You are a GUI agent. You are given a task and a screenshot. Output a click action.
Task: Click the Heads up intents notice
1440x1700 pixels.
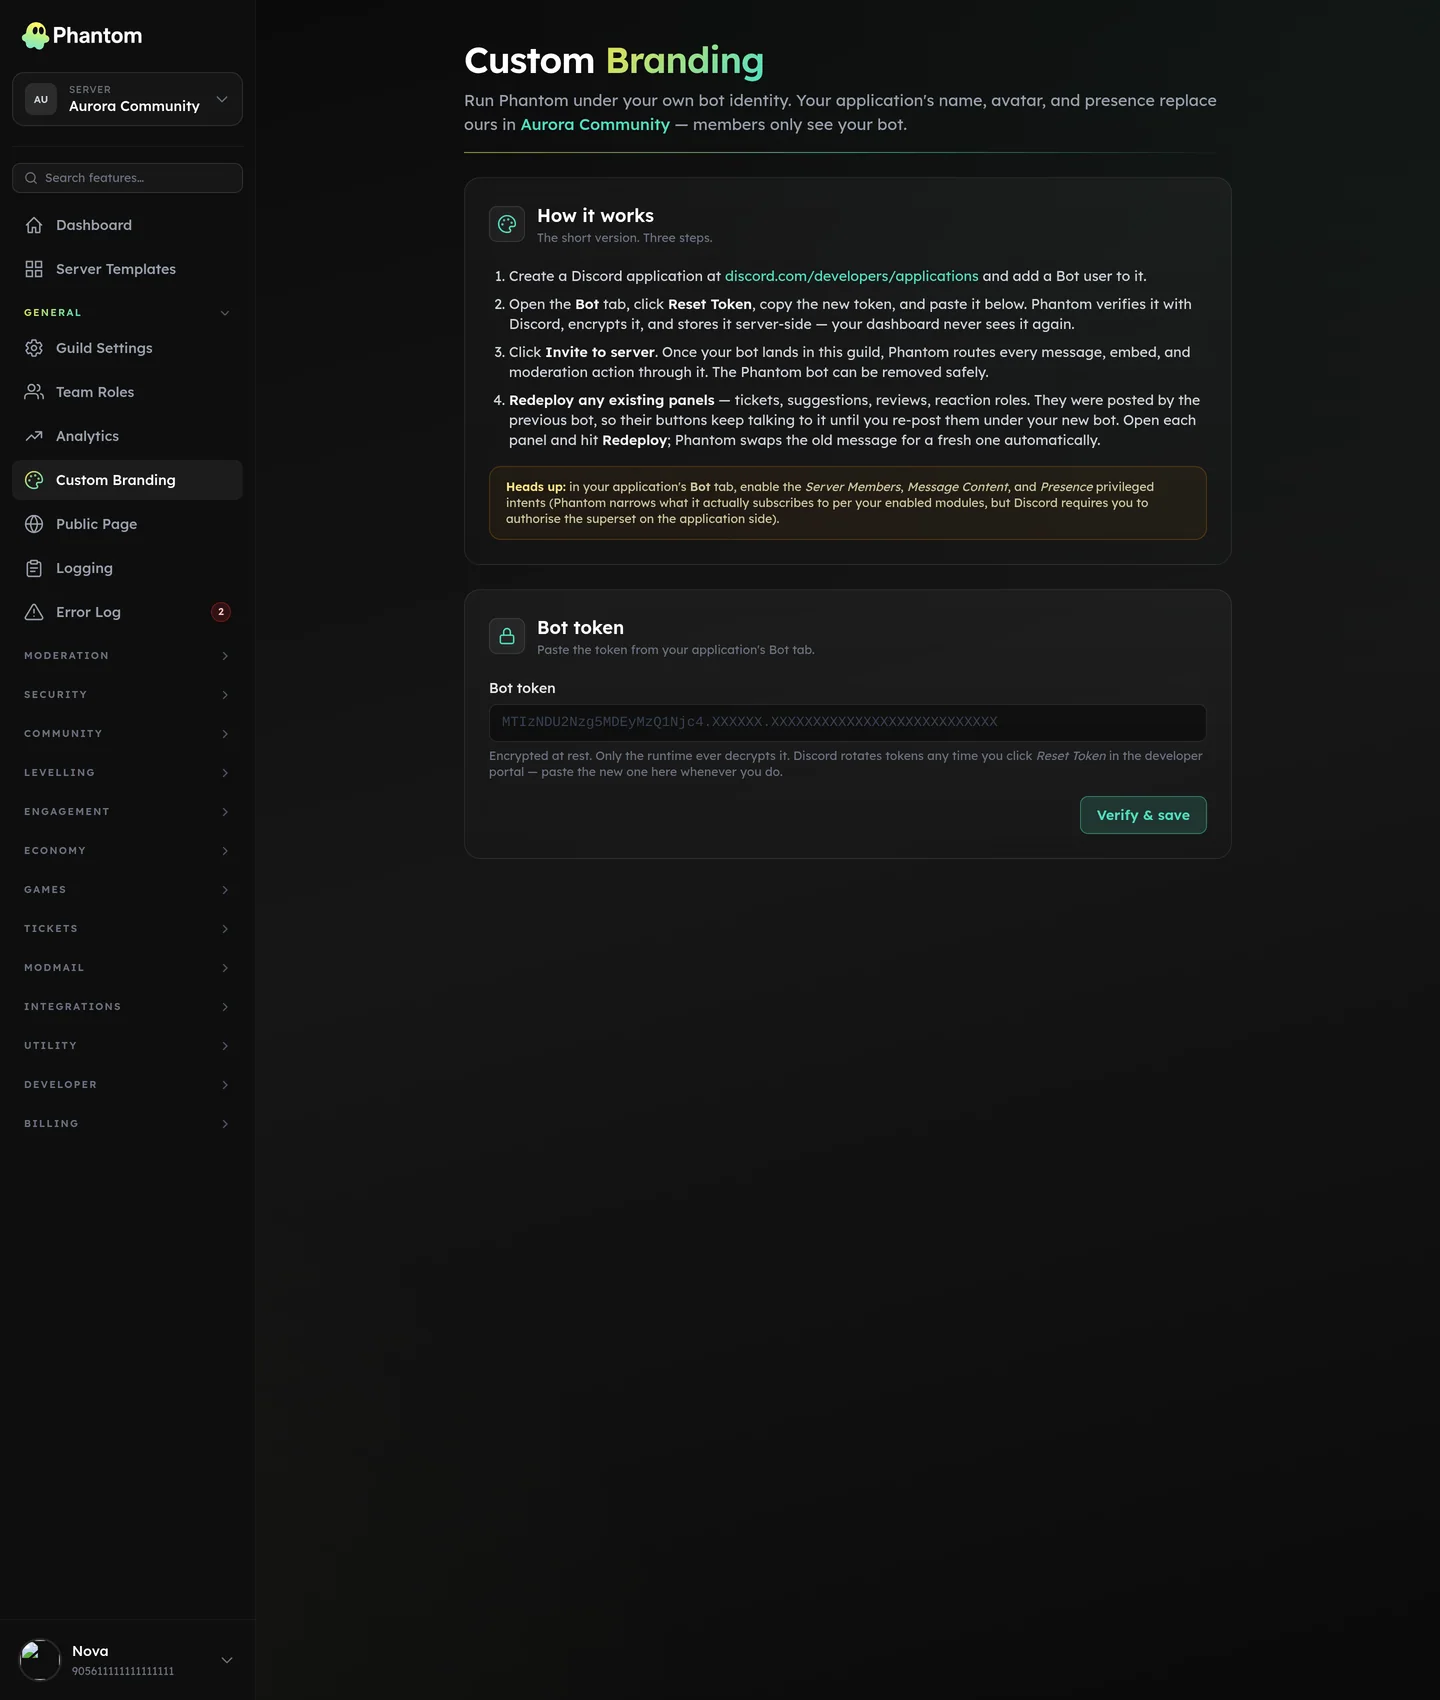(847, 503)
